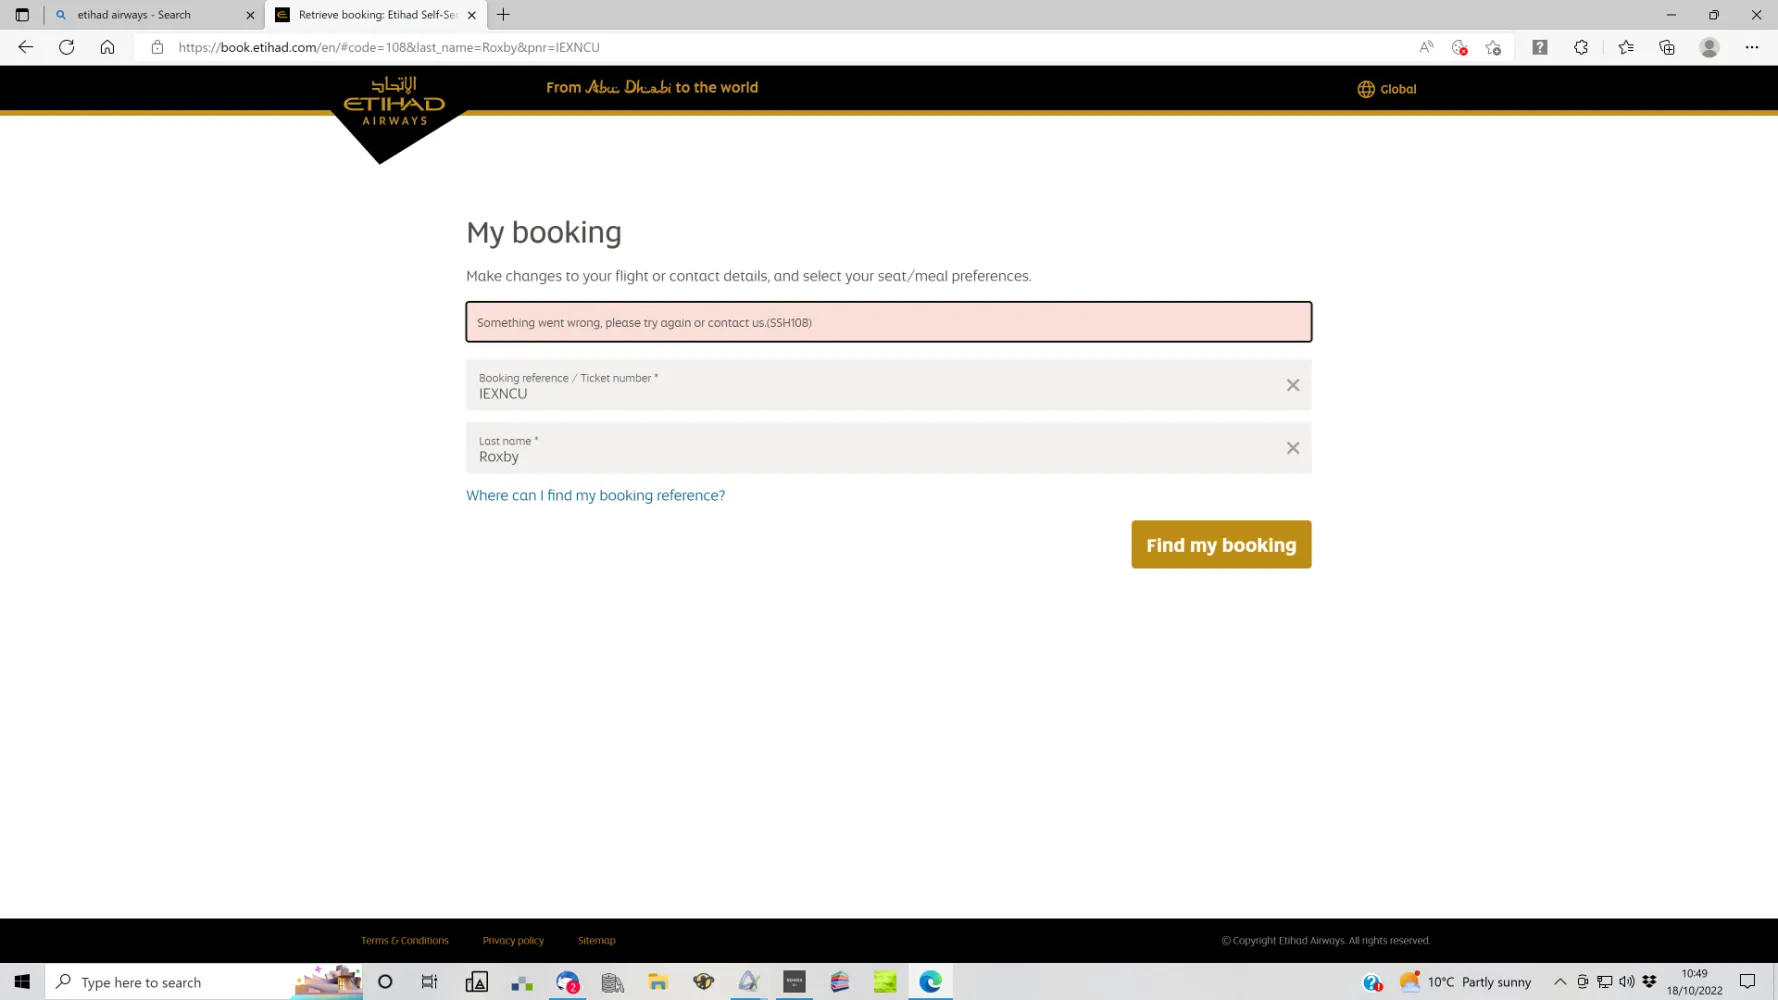Open Where can I find my booking reference

595,495
